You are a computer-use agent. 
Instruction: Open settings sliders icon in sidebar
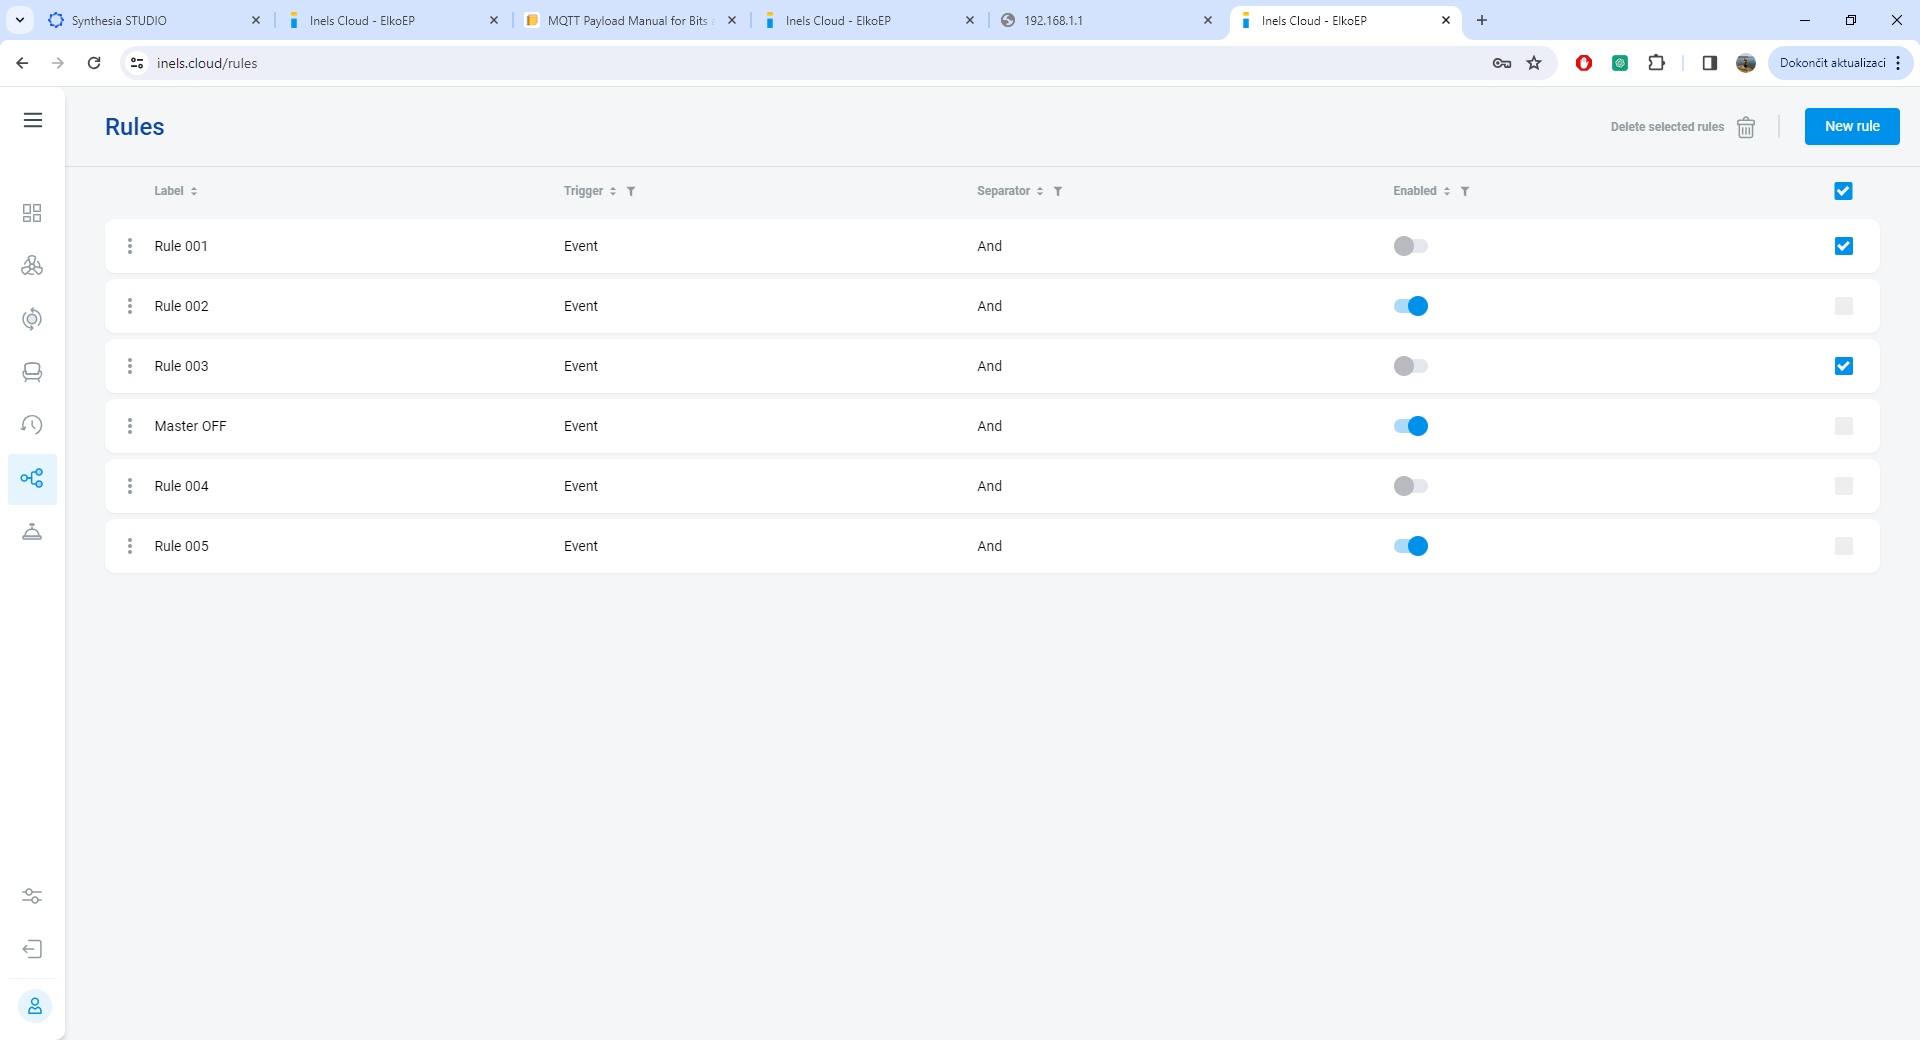(x=32, y=896)
